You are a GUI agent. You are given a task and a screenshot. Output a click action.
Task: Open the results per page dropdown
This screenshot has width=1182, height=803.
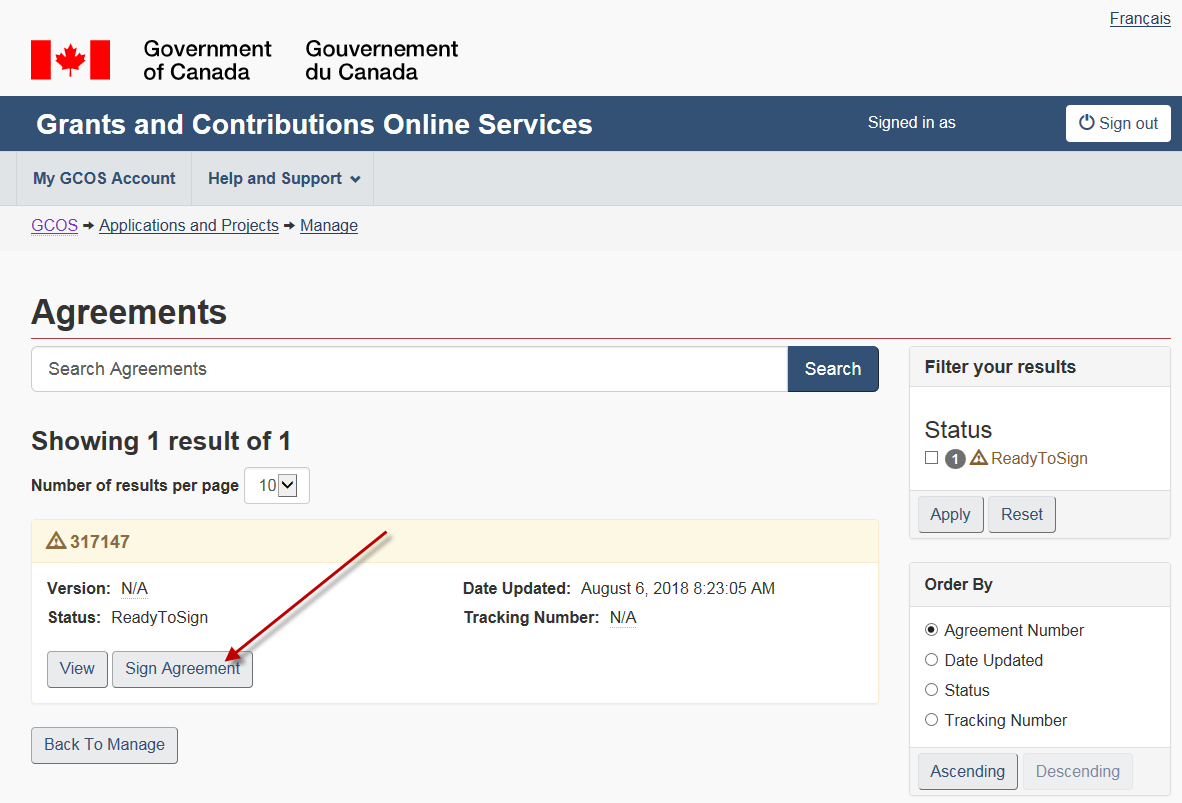click(277, 485)
